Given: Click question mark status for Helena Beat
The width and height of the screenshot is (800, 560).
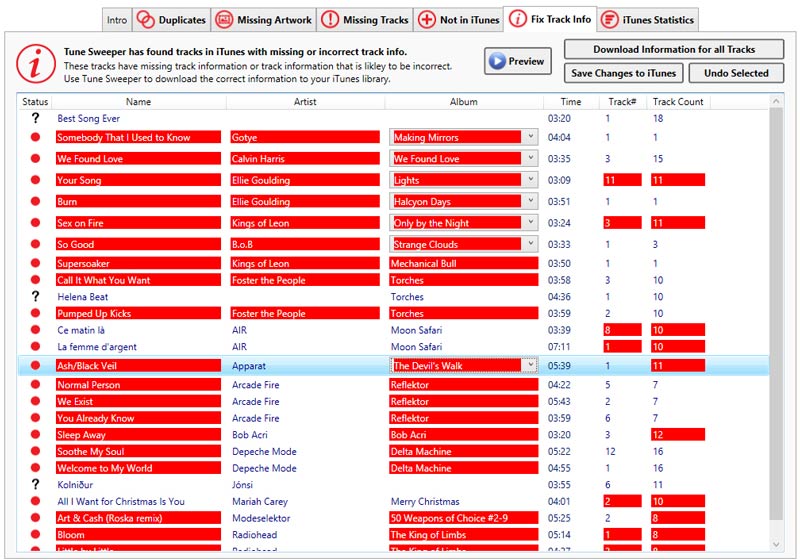Looking at the screenshot, I should pos(35,296).
